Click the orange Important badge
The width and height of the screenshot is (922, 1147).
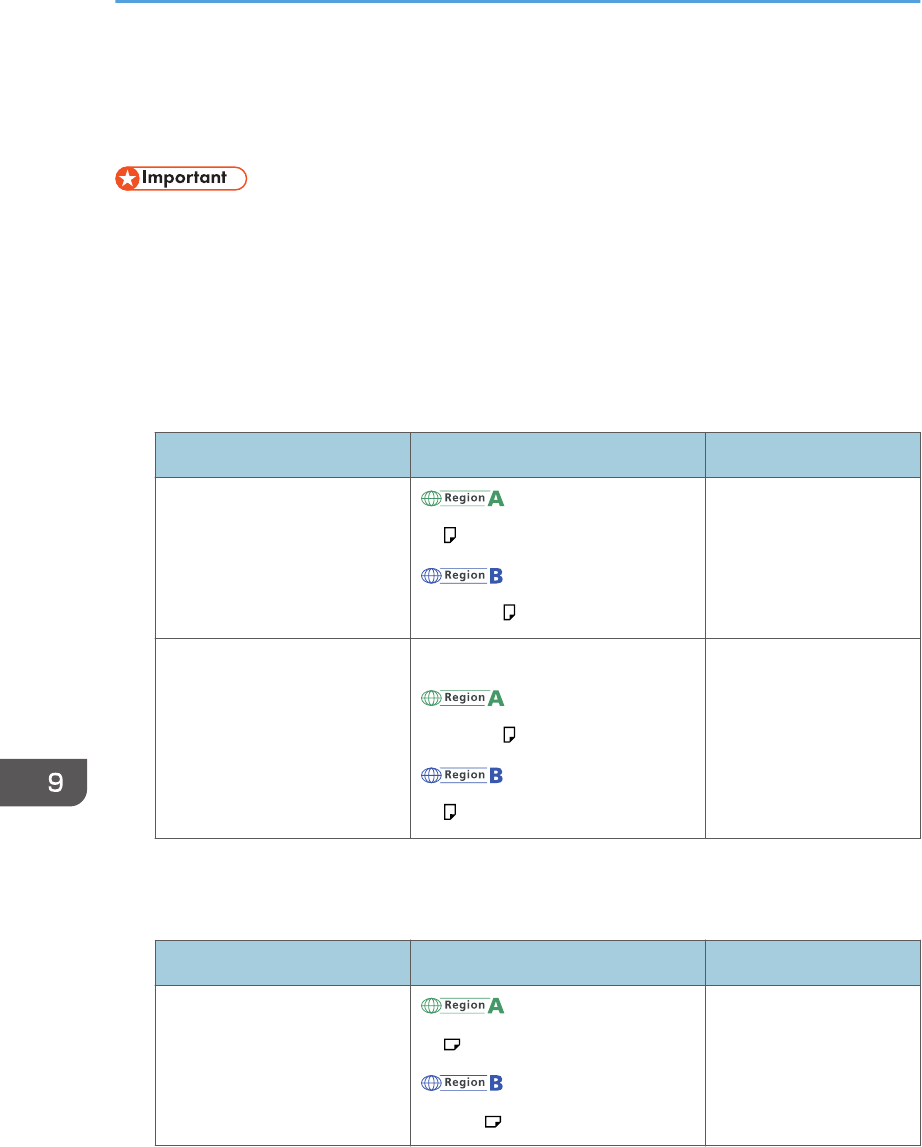pos(181,179)
